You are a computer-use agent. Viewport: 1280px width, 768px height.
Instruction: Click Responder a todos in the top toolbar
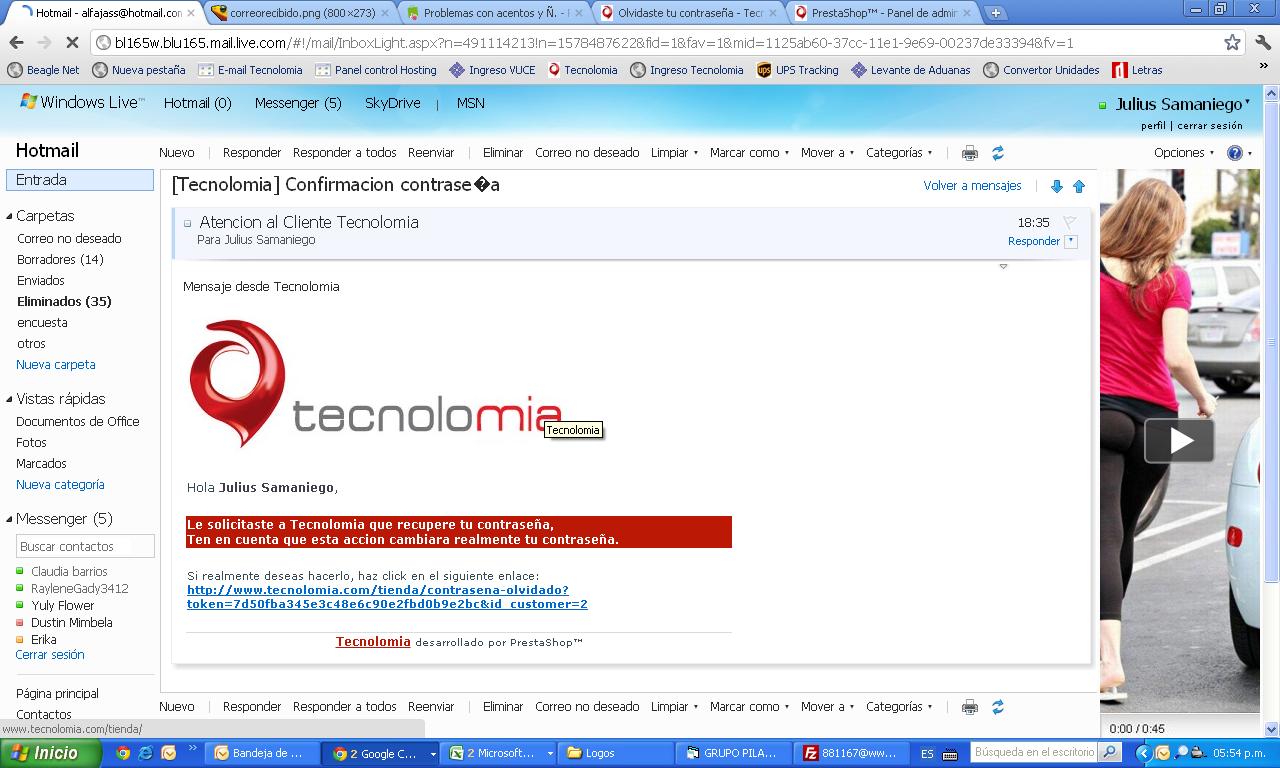click(x=345, y=153)
